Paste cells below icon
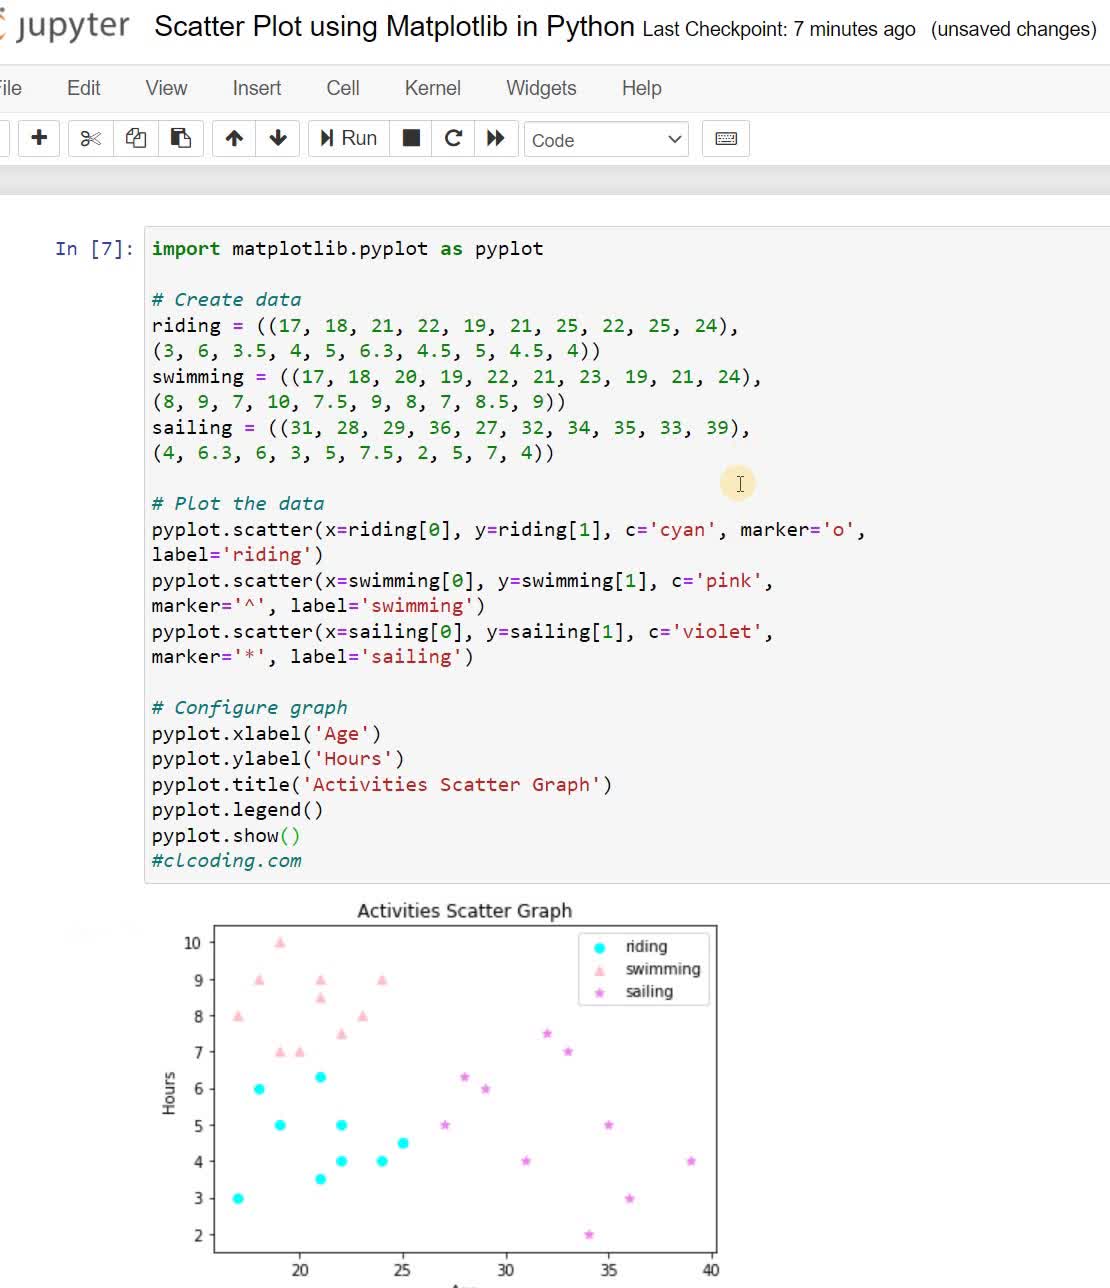 [x=181, y=138]
